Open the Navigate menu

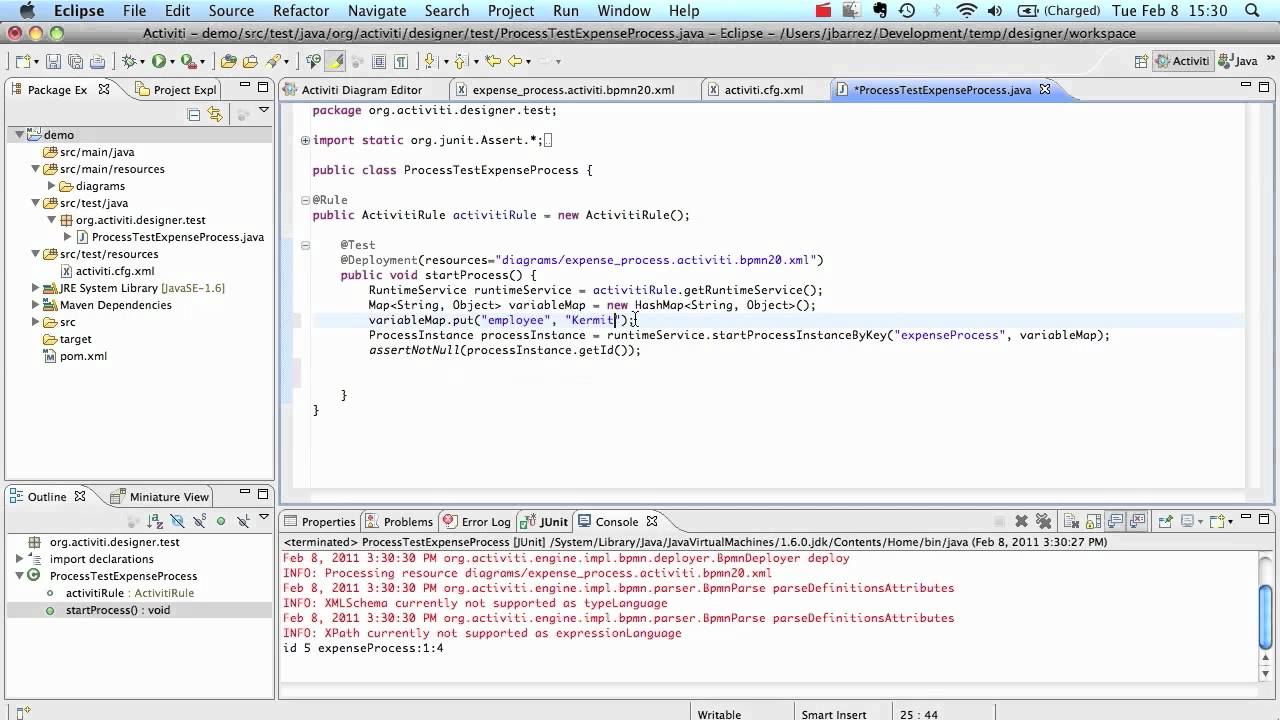click(377, 11)
